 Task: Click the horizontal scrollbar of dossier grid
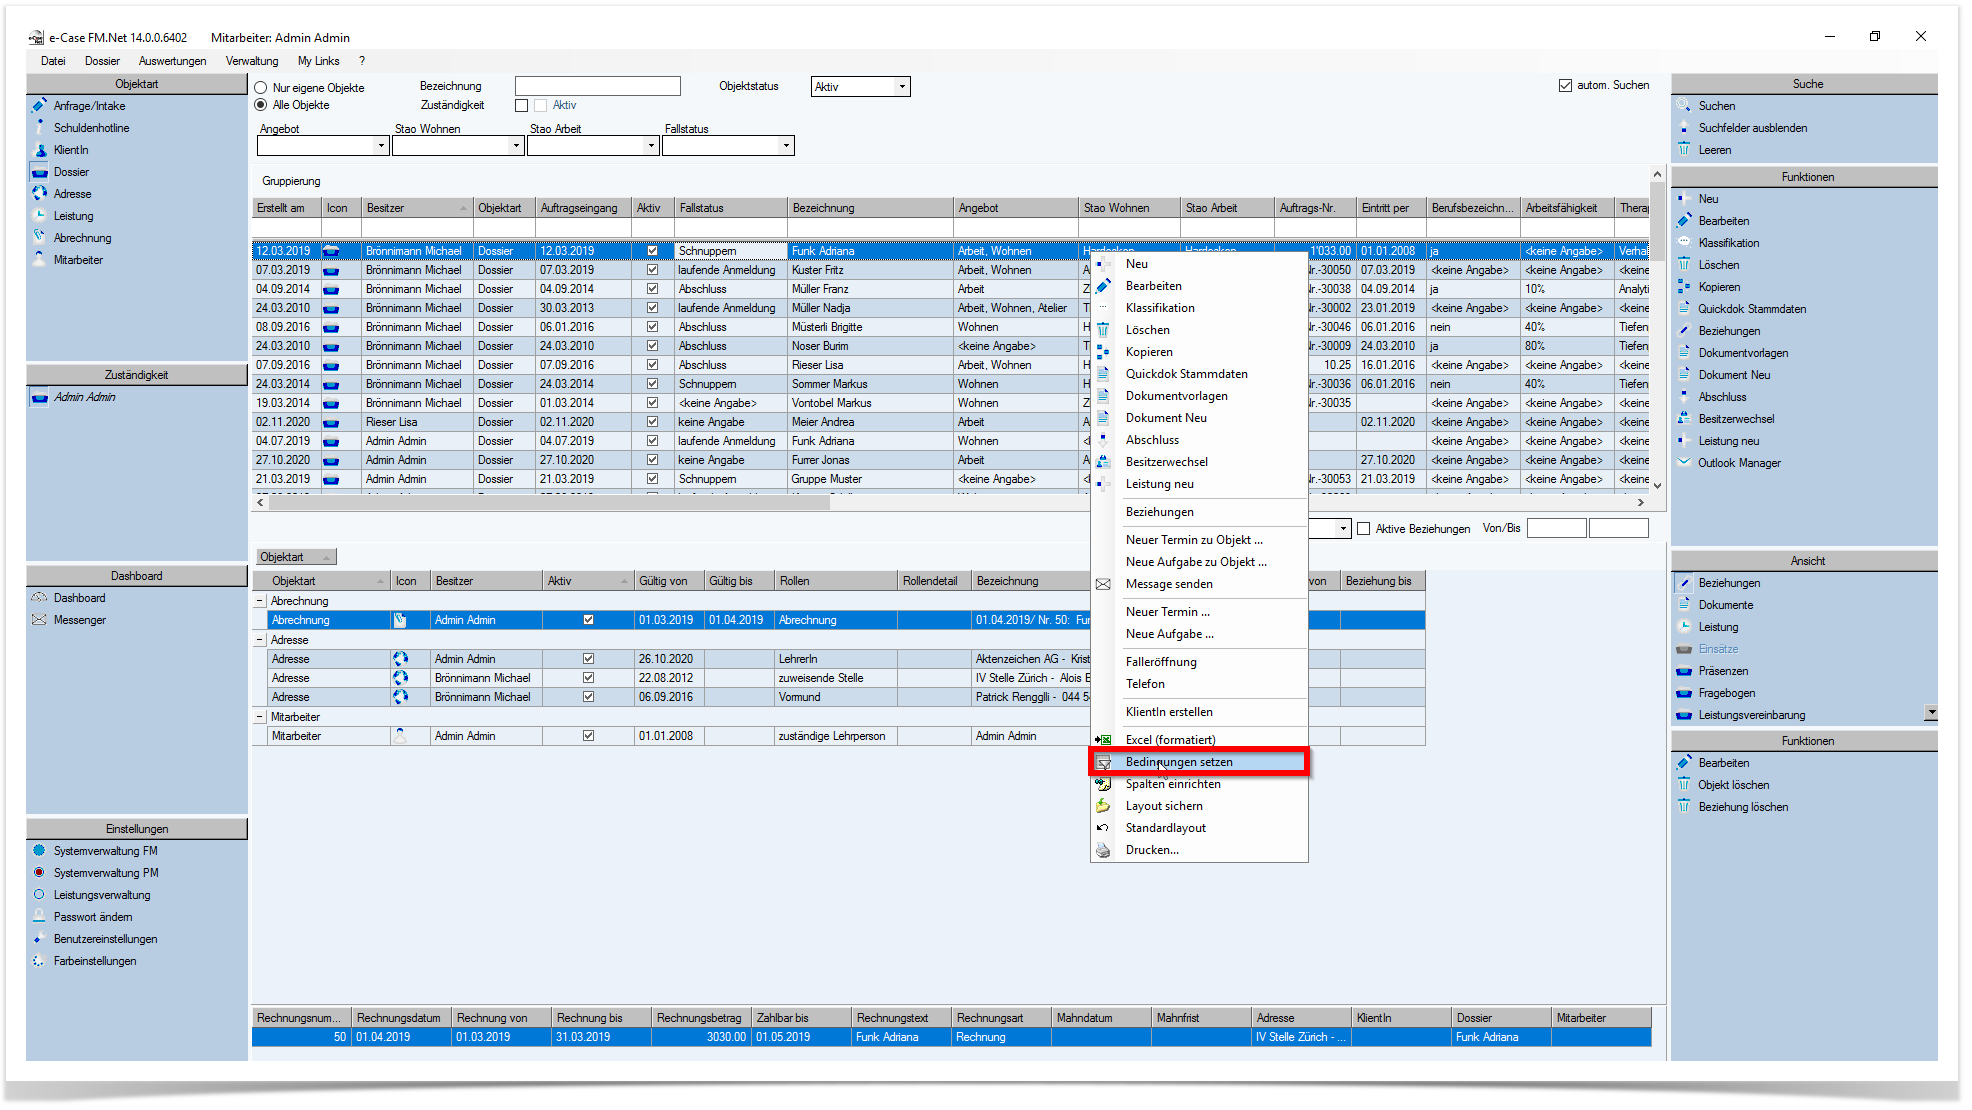(x=549, y=502)
